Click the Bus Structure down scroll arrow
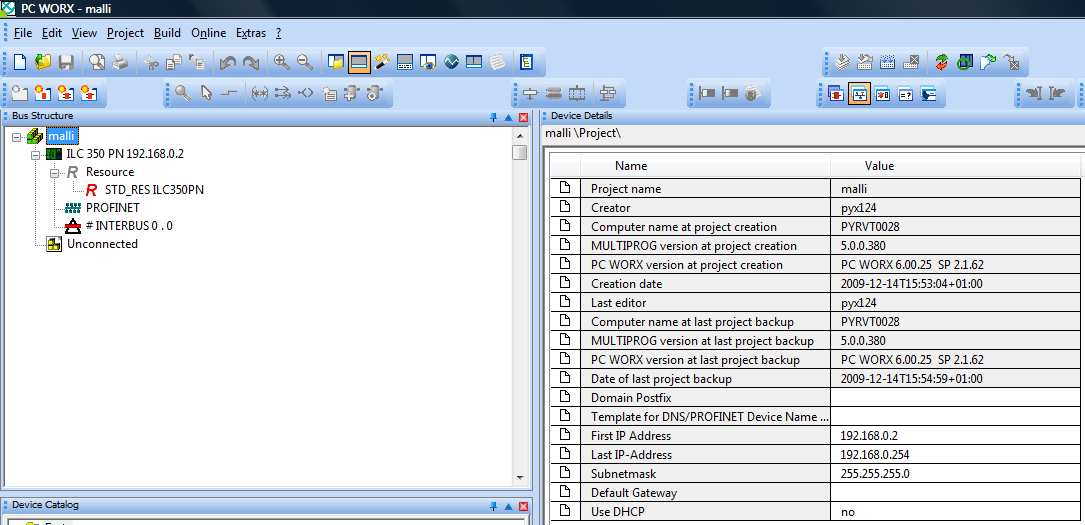This screenshot has width=1085, height=525. coord(520,478)
